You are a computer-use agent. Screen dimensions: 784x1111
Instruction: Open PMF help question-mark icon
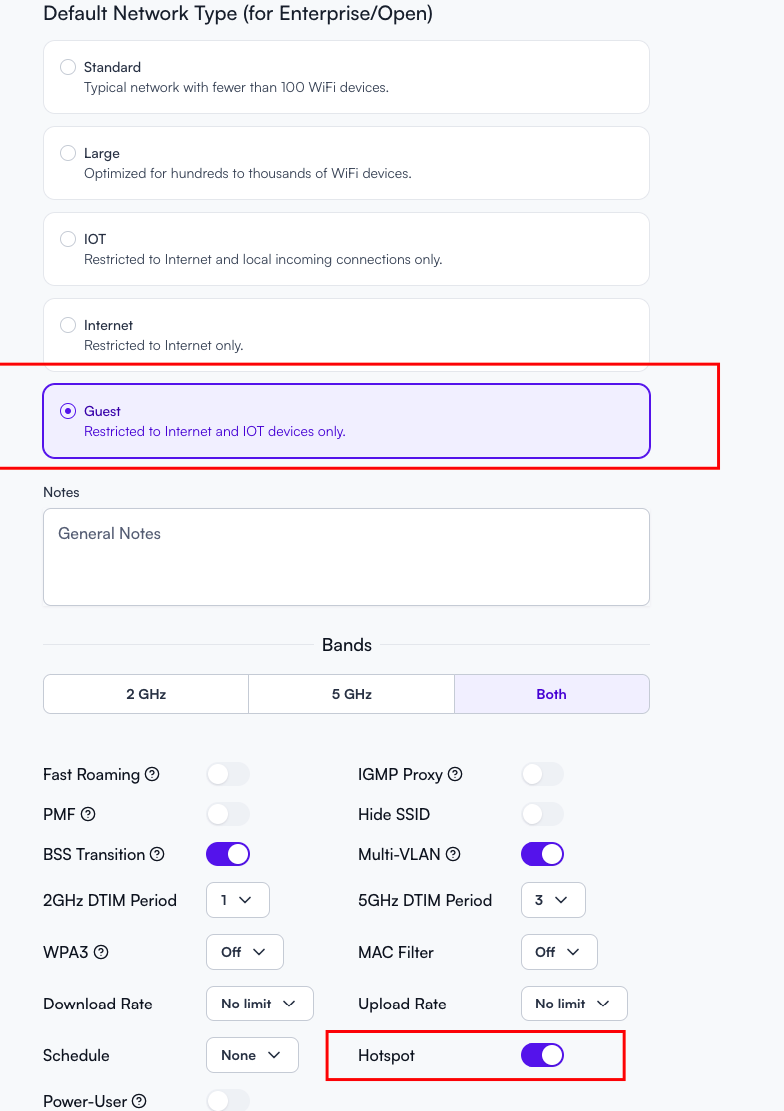pos(88,814)
